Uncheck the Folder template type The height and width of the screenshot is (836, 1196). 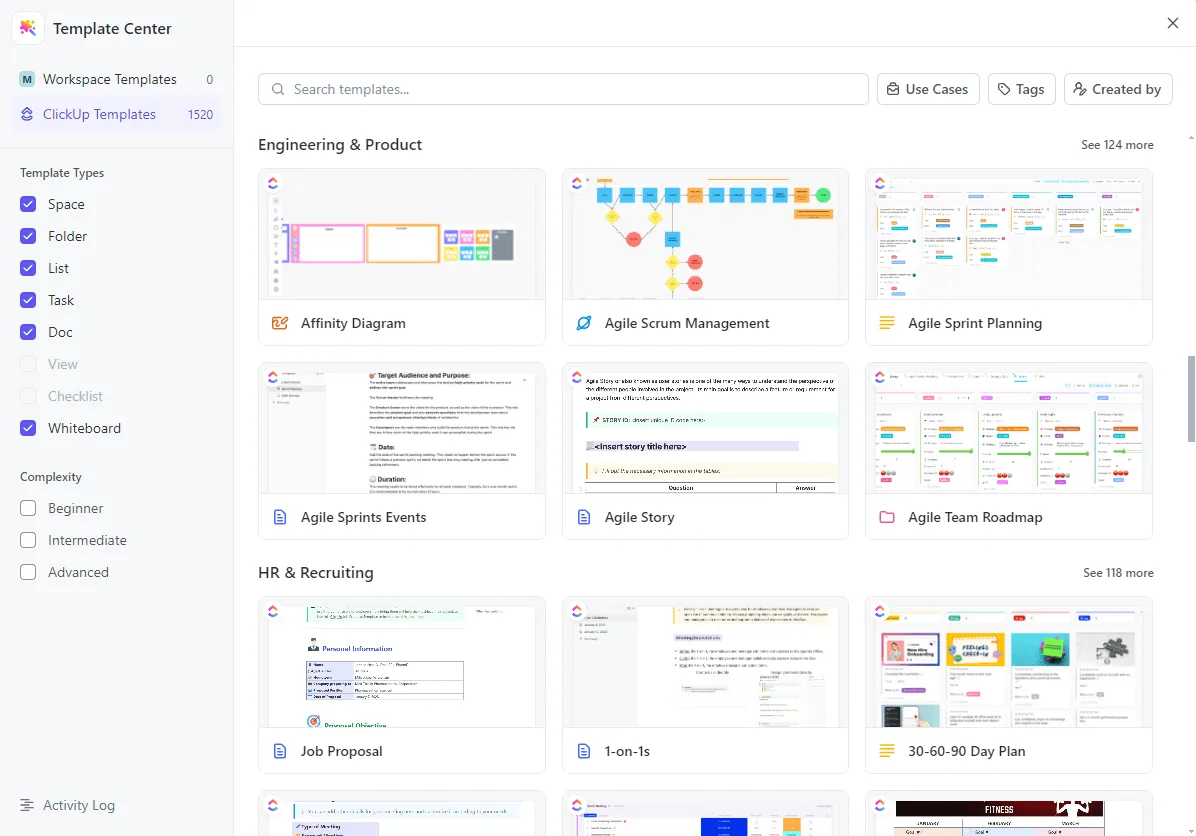tap(28, 236)
